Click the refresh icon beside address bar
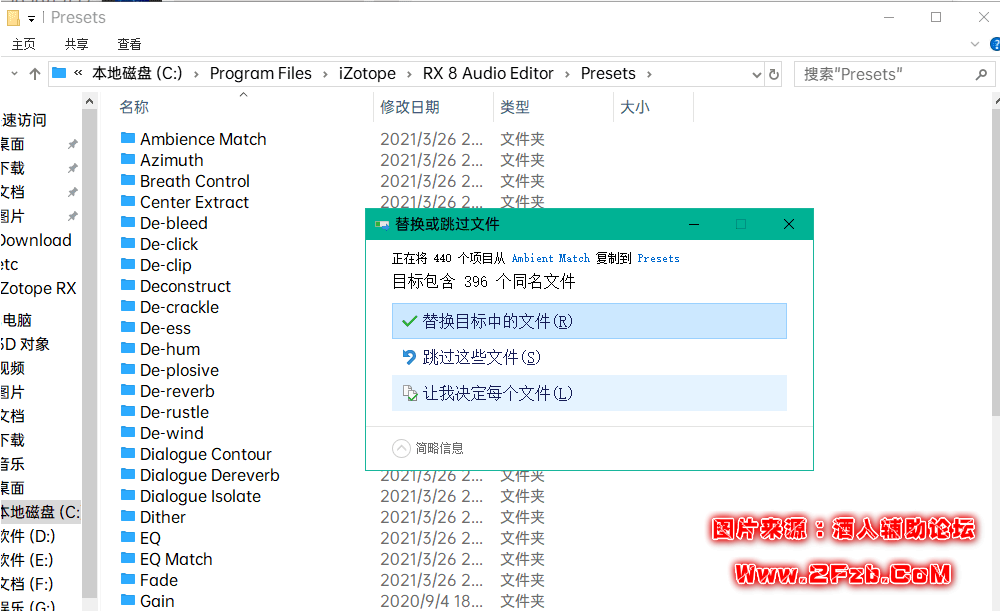Image resolution: width=1000 pixels, height=611 pixels. pyautogui.click(x=774, y=74)
